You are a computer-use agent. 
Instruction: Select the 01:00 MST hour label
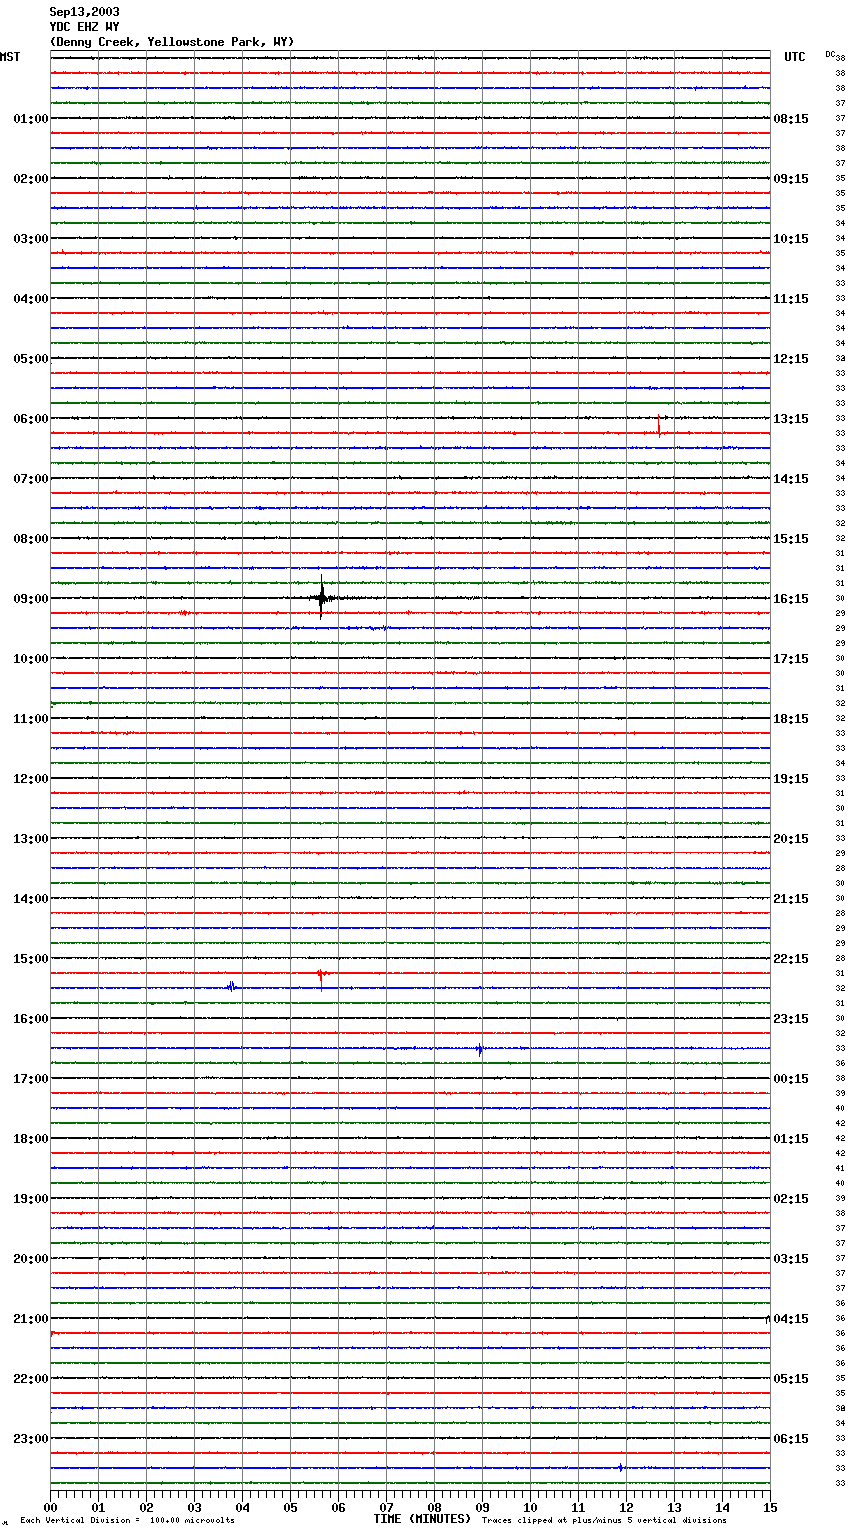coord(30,119)
